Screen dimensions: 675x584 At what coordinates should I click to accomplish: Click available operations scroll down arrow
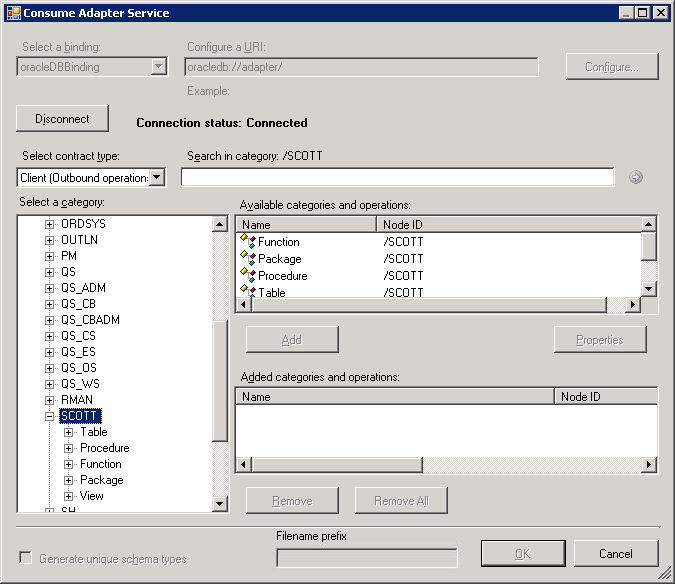(x=649, y=288)
